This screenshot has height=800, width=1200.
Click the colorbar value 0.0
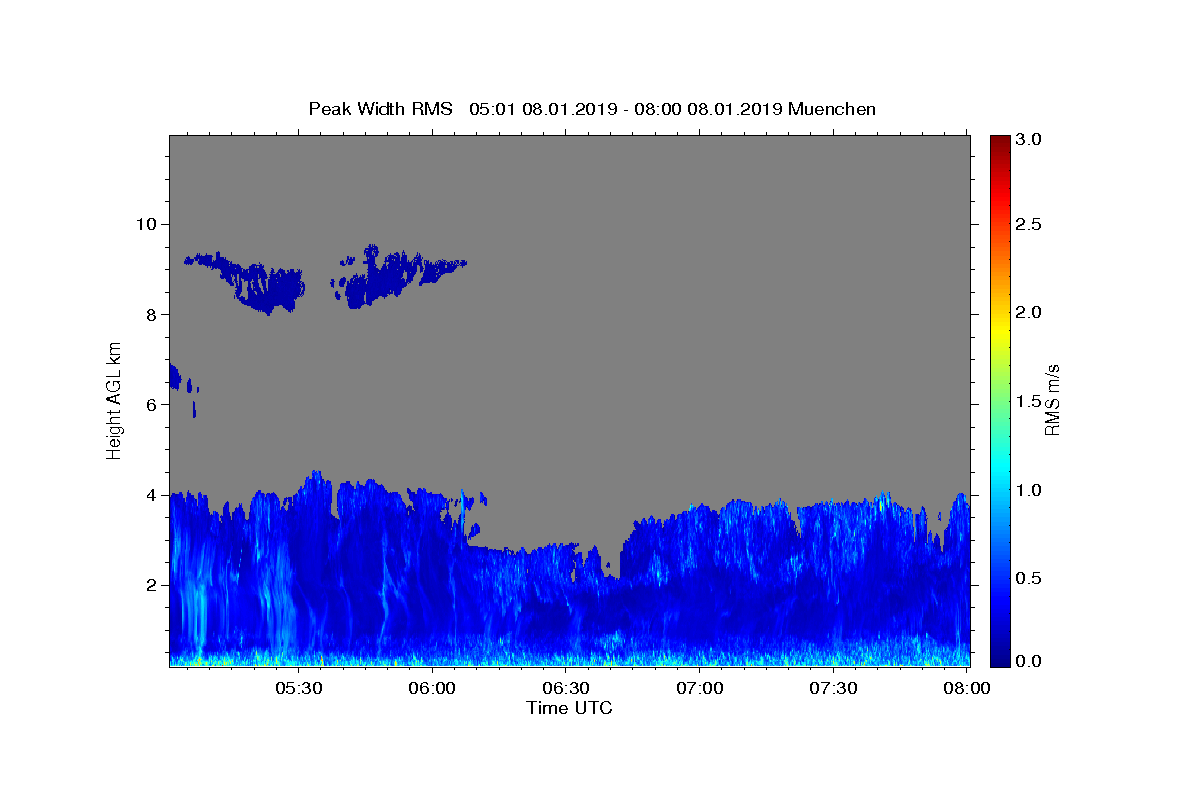(x=1030, y=661)
